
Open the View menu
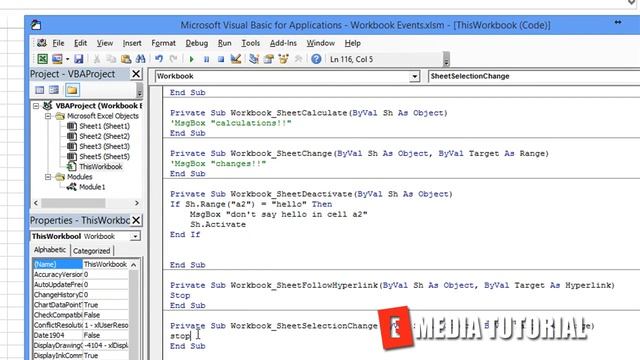coord(105,43)
